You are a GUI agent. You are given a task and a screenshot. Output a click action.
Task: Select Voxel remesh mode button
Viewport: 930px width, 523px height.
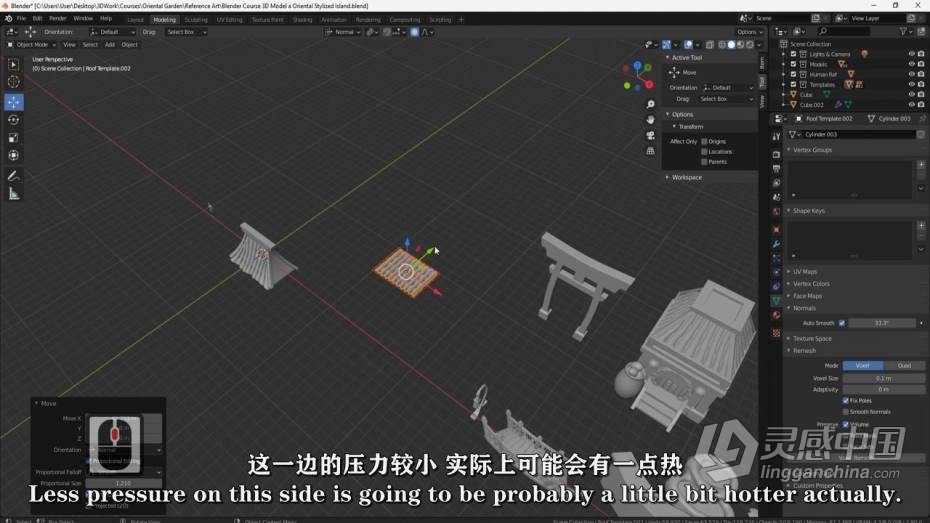pos(863,366)
